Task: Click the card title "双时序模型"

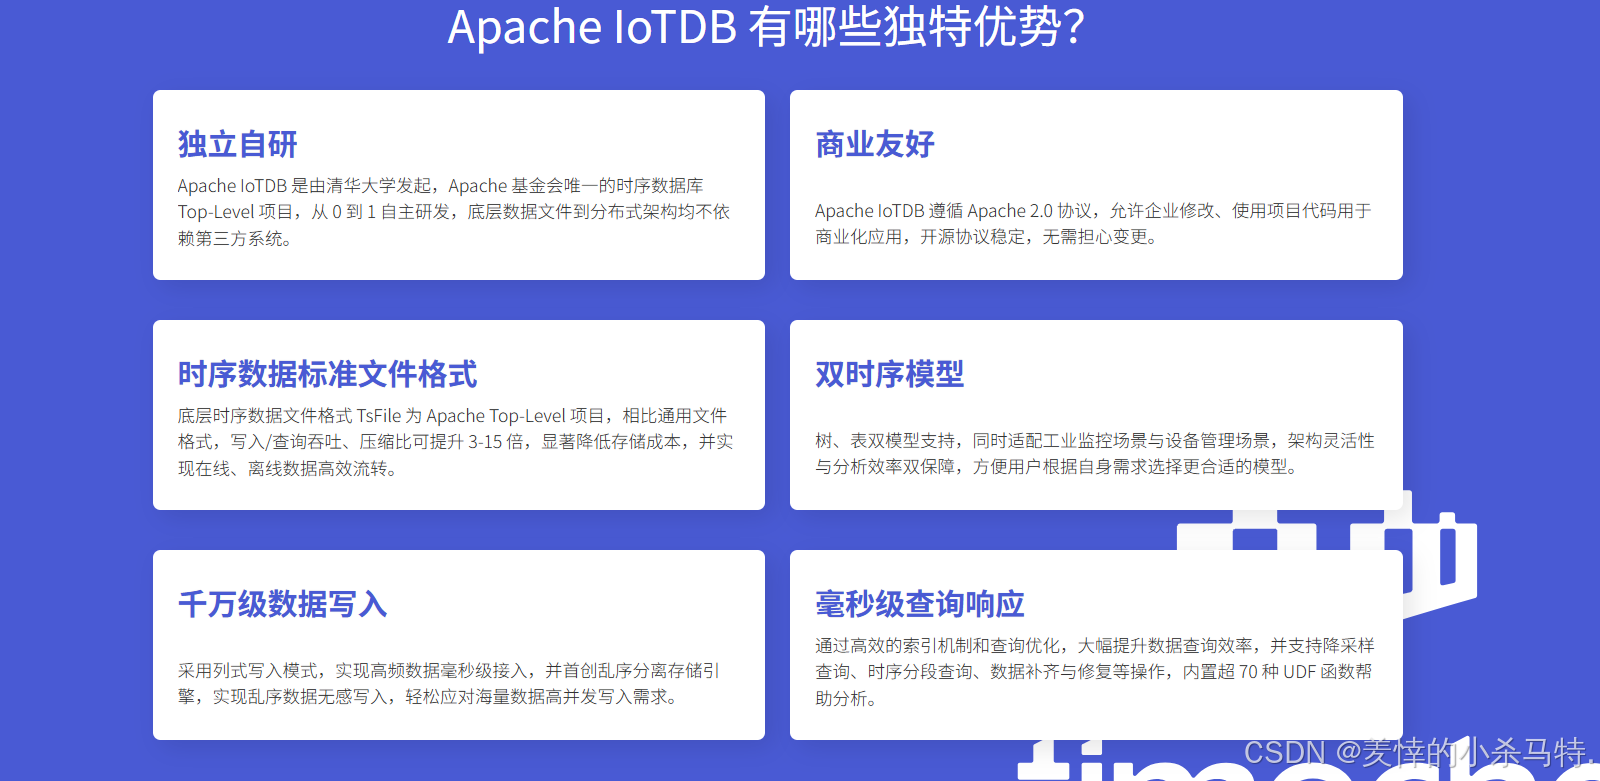Action: [x=890, y=374]
